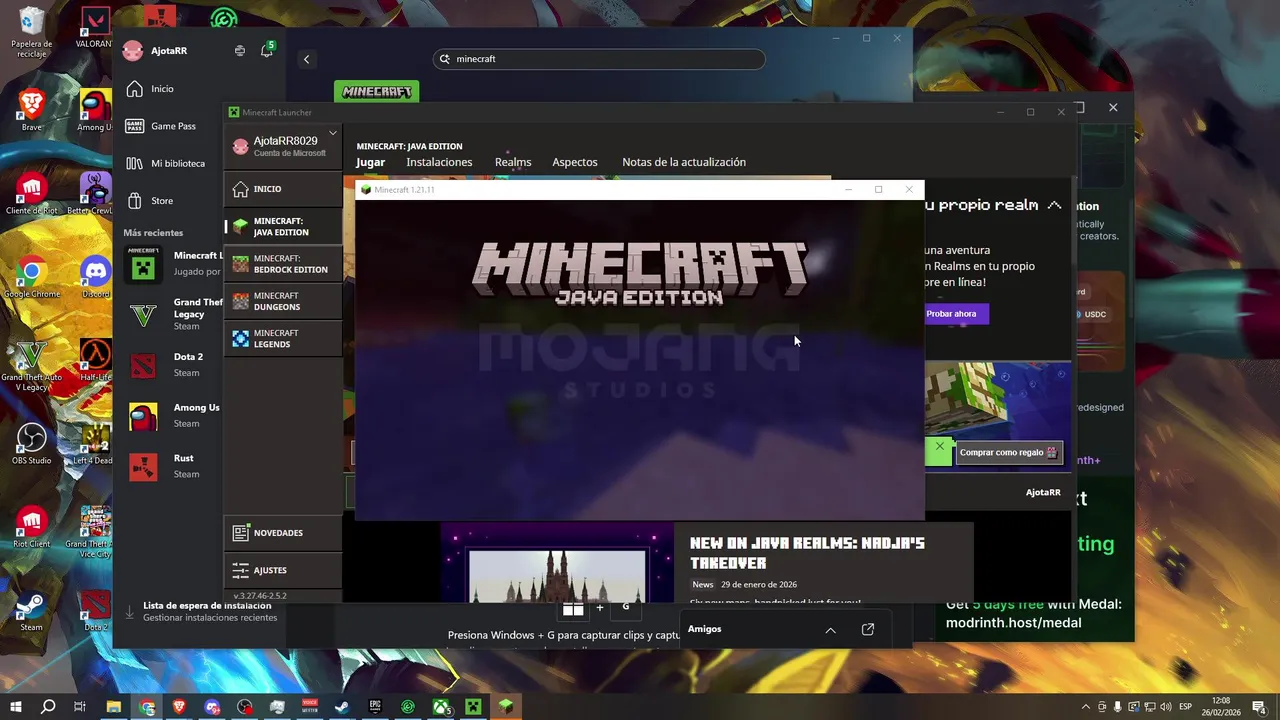Click modrinth.host/medal link text
This screenshot has height=720, width=1280.
[x=1013, y=623]
